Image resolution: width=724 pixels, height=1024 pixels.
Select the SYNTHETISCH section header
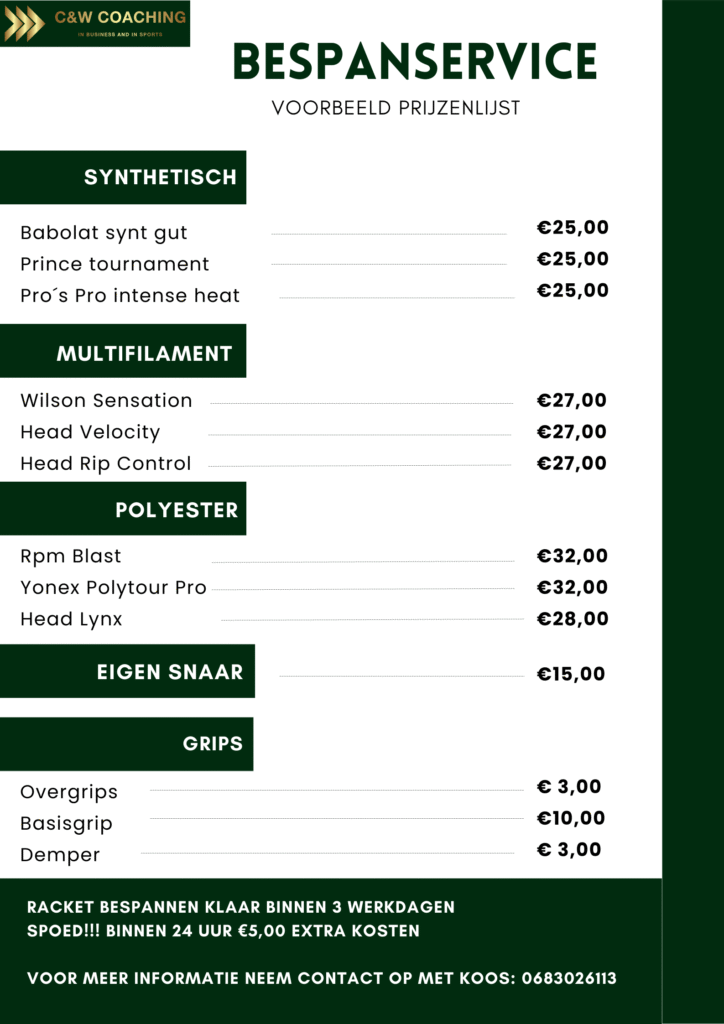coord(160,178)
